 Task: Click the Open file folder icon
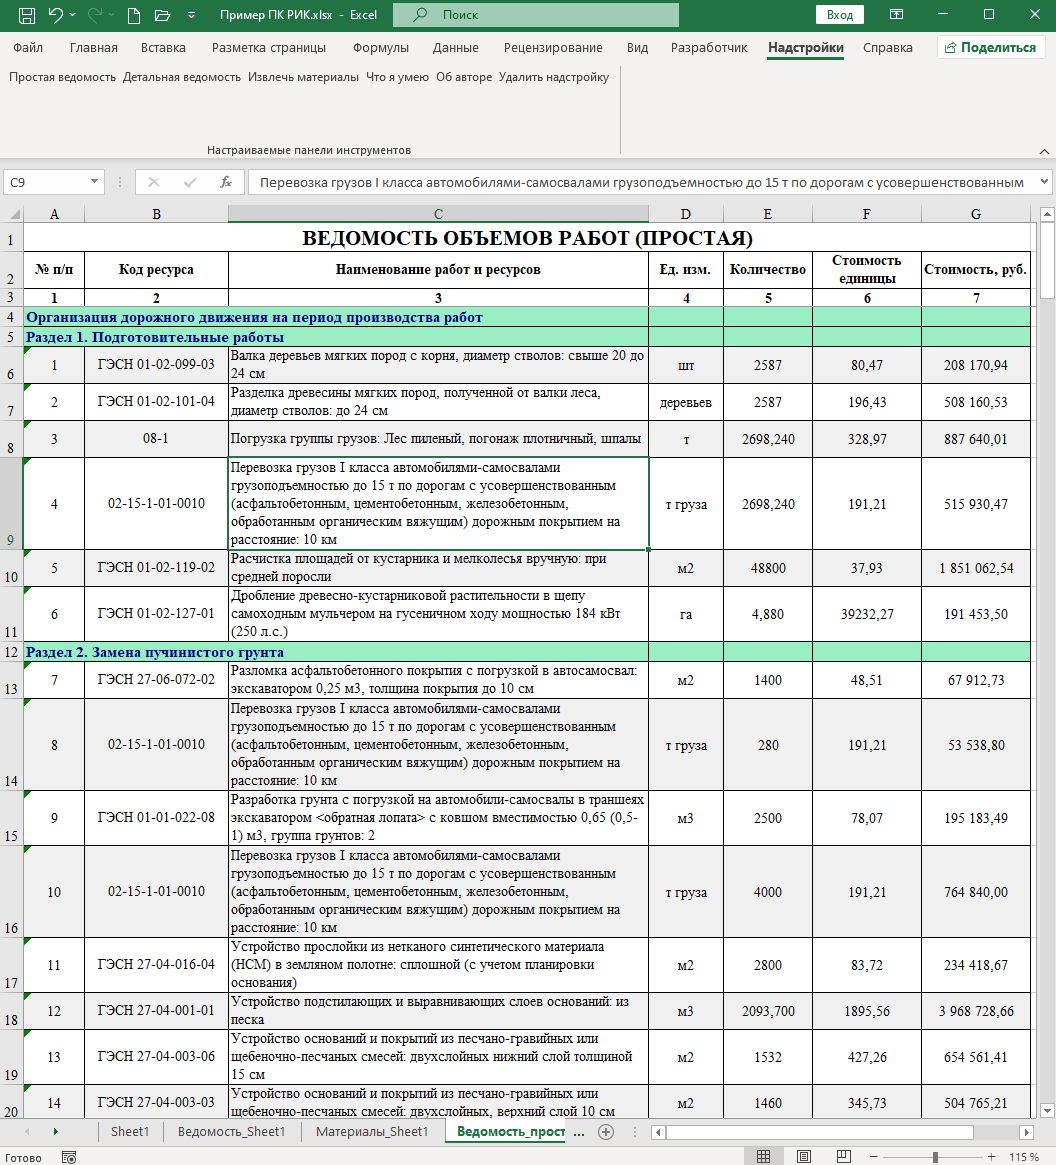click(x=162, y=15)
